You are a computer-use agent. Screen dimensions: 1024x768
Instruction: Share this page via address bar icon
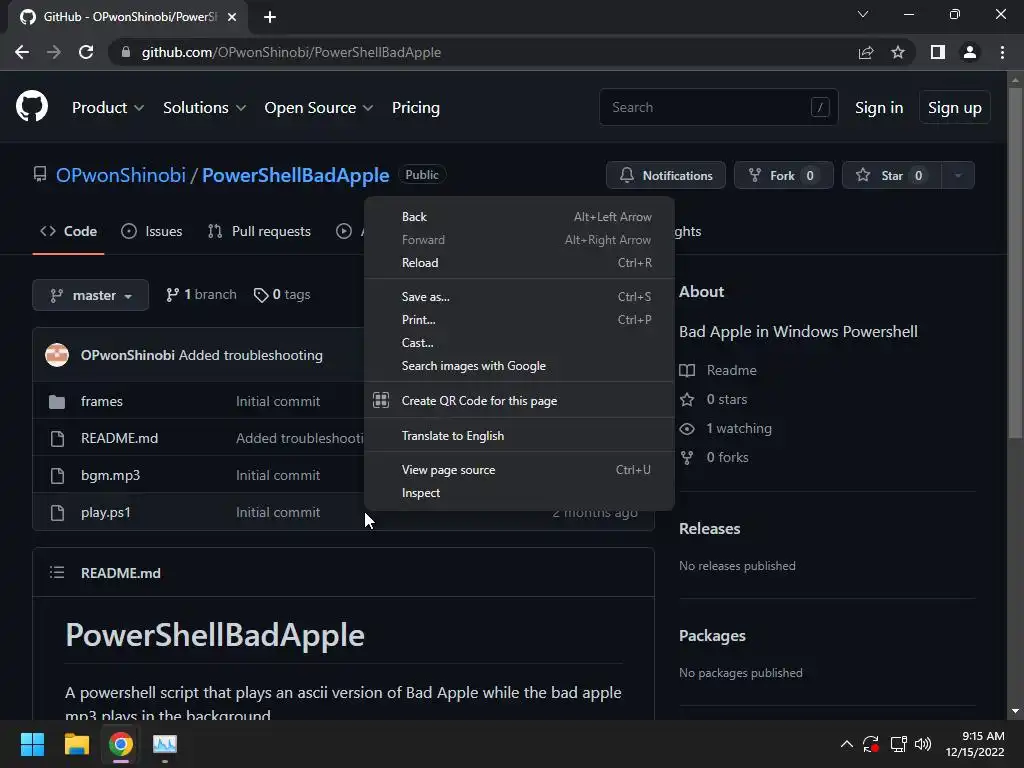(866, 52)
